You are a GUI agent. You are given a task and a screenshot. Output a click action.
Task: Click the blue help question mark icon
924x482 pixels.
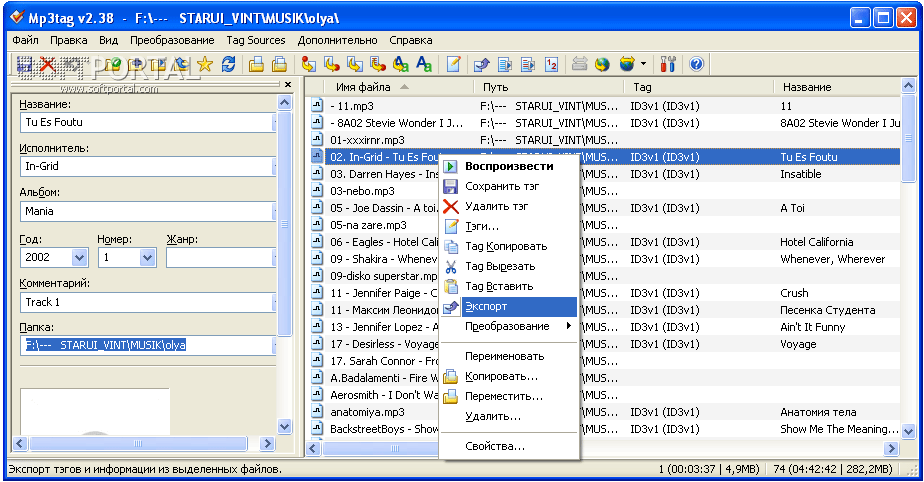coord(696,65)
